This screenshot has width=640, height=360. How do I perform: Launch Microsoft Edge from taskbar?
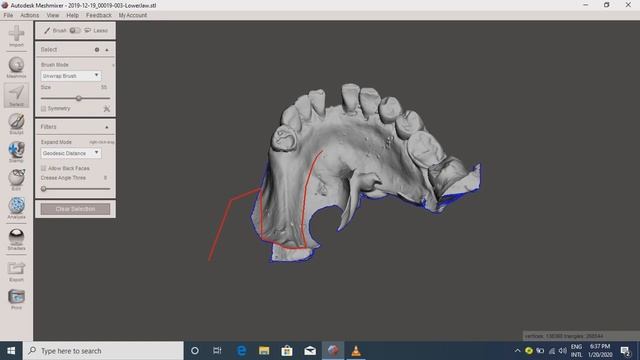pos(241,351)
